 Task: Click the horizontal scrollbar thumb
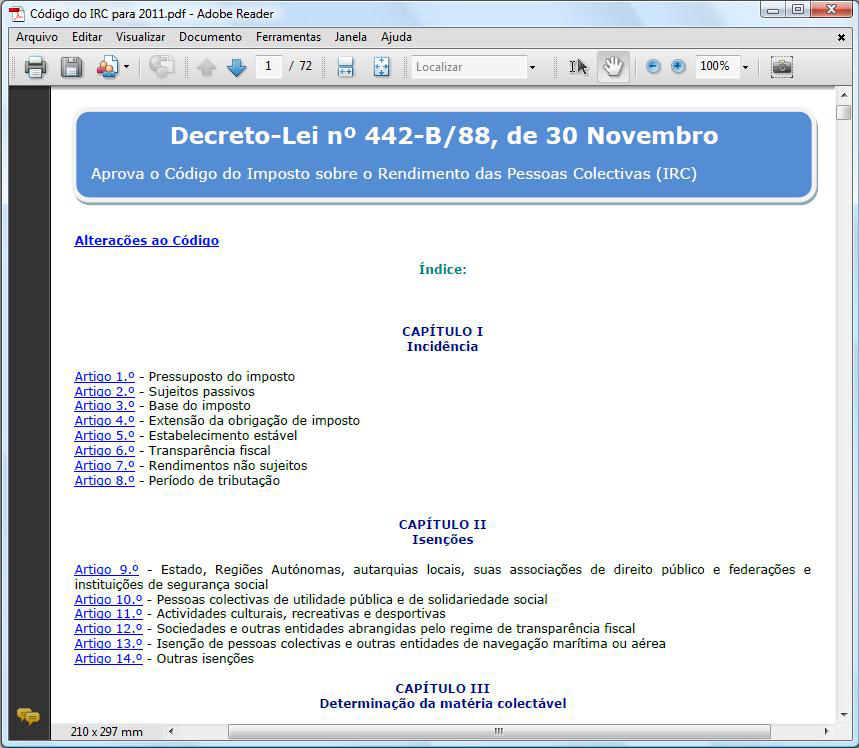[x=497, y=732]
